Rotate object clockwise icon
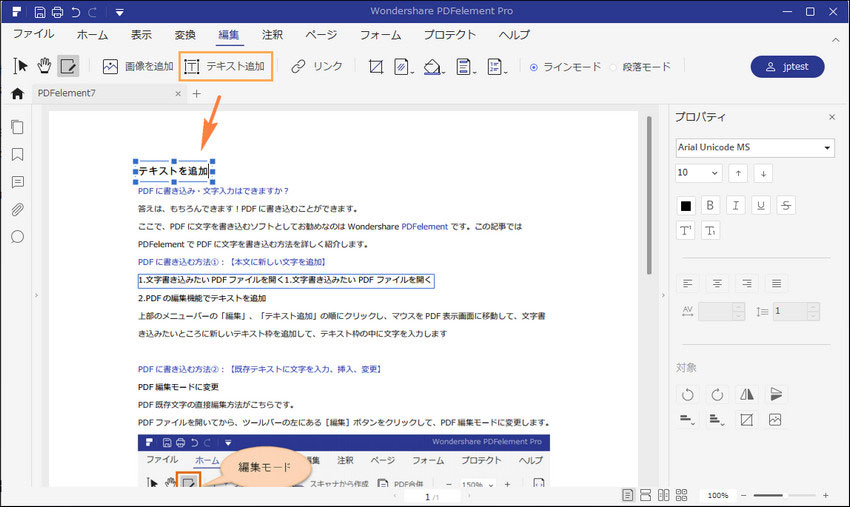 pyautogui.click(x=717, y=395)
